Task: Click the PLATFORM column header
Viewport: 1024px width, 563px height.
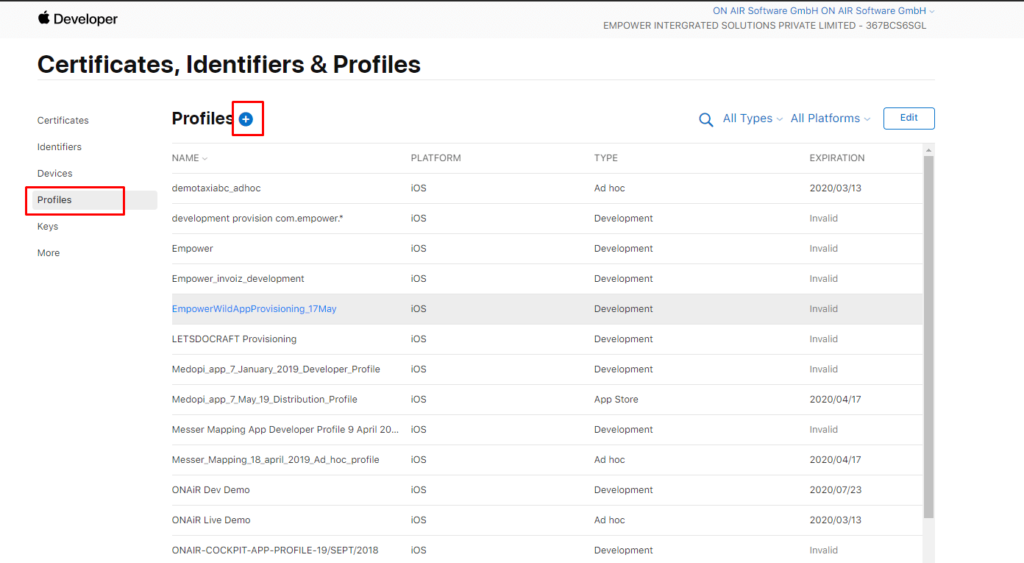Action: [436, 158]
